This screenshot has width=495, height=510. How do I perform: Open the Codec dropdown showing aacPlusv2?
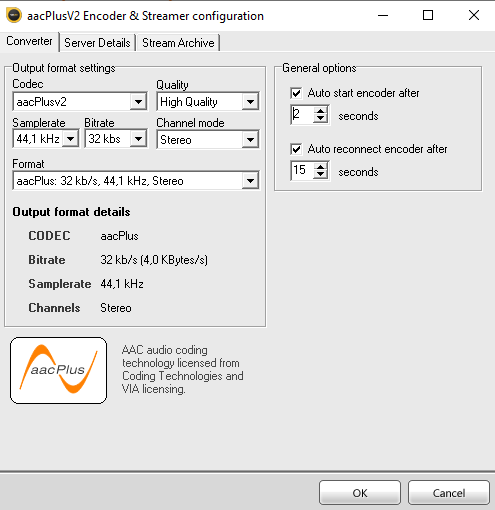(80, 102)
